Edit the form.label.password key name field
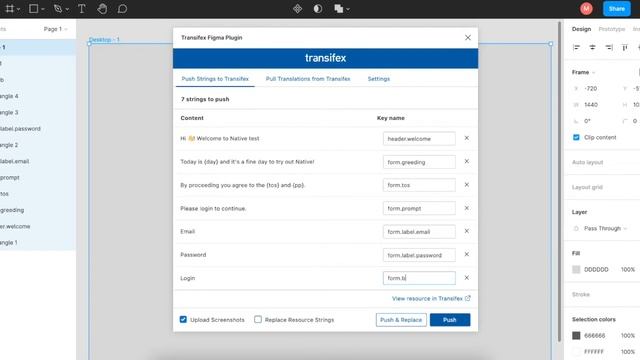This screenshot has width=640, height=360. [x=419, y=255]
